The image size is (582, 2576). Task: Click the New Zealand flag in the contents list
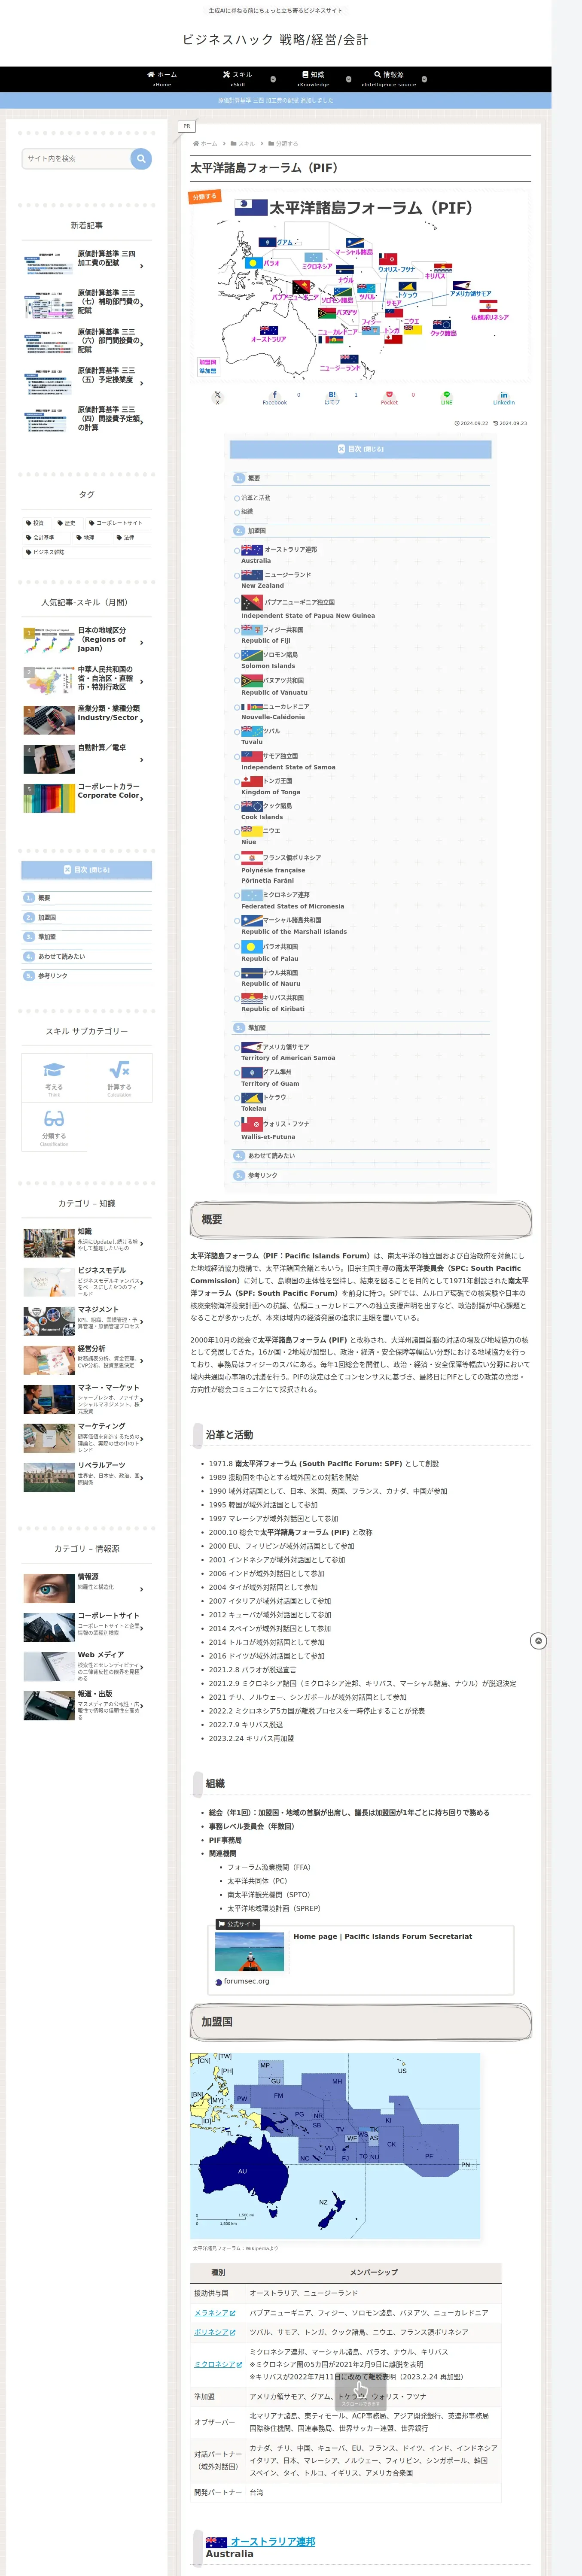(x=252, y=575)
